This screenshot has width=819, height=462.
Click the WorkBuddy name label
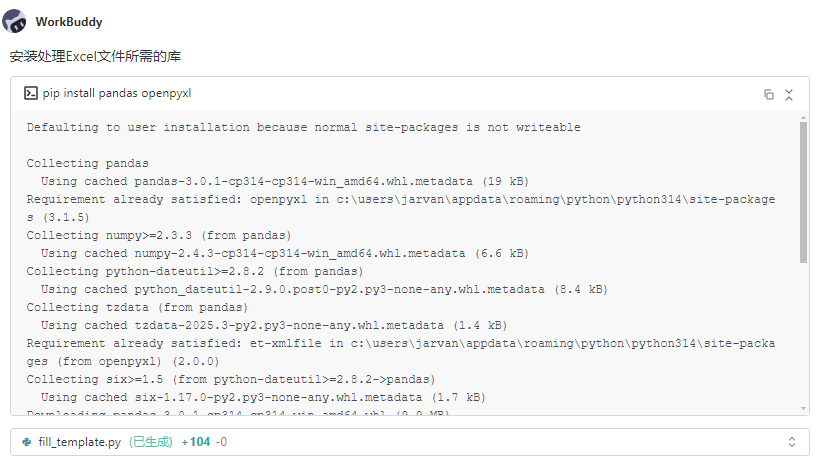68,21
